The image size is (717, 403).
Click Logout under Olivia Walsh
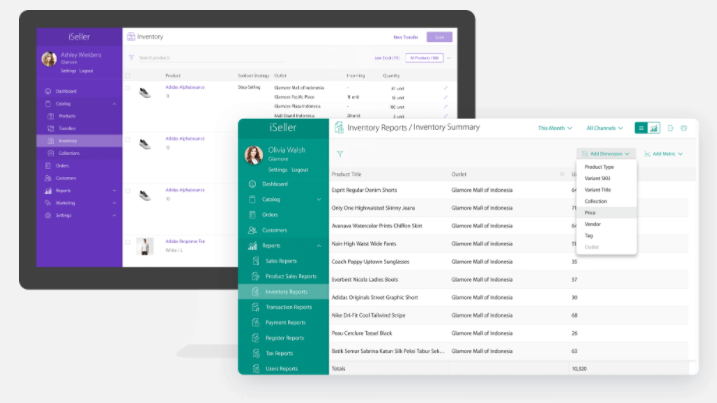pos(300,170)
